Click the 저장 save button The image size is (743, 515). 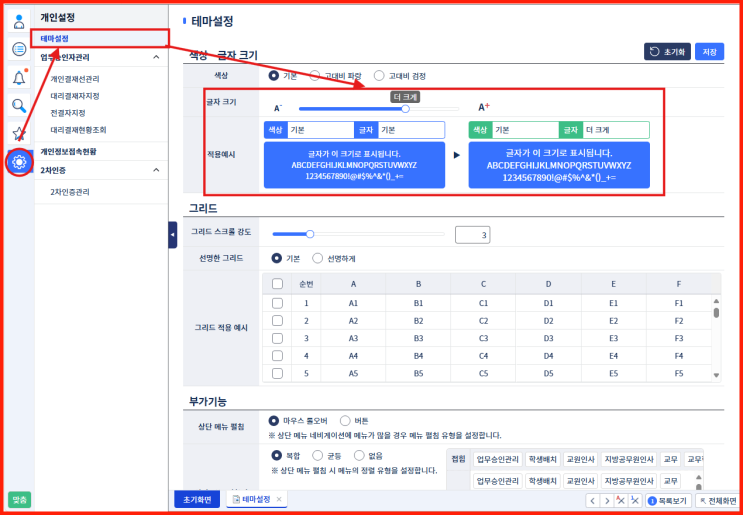[709, 52]
